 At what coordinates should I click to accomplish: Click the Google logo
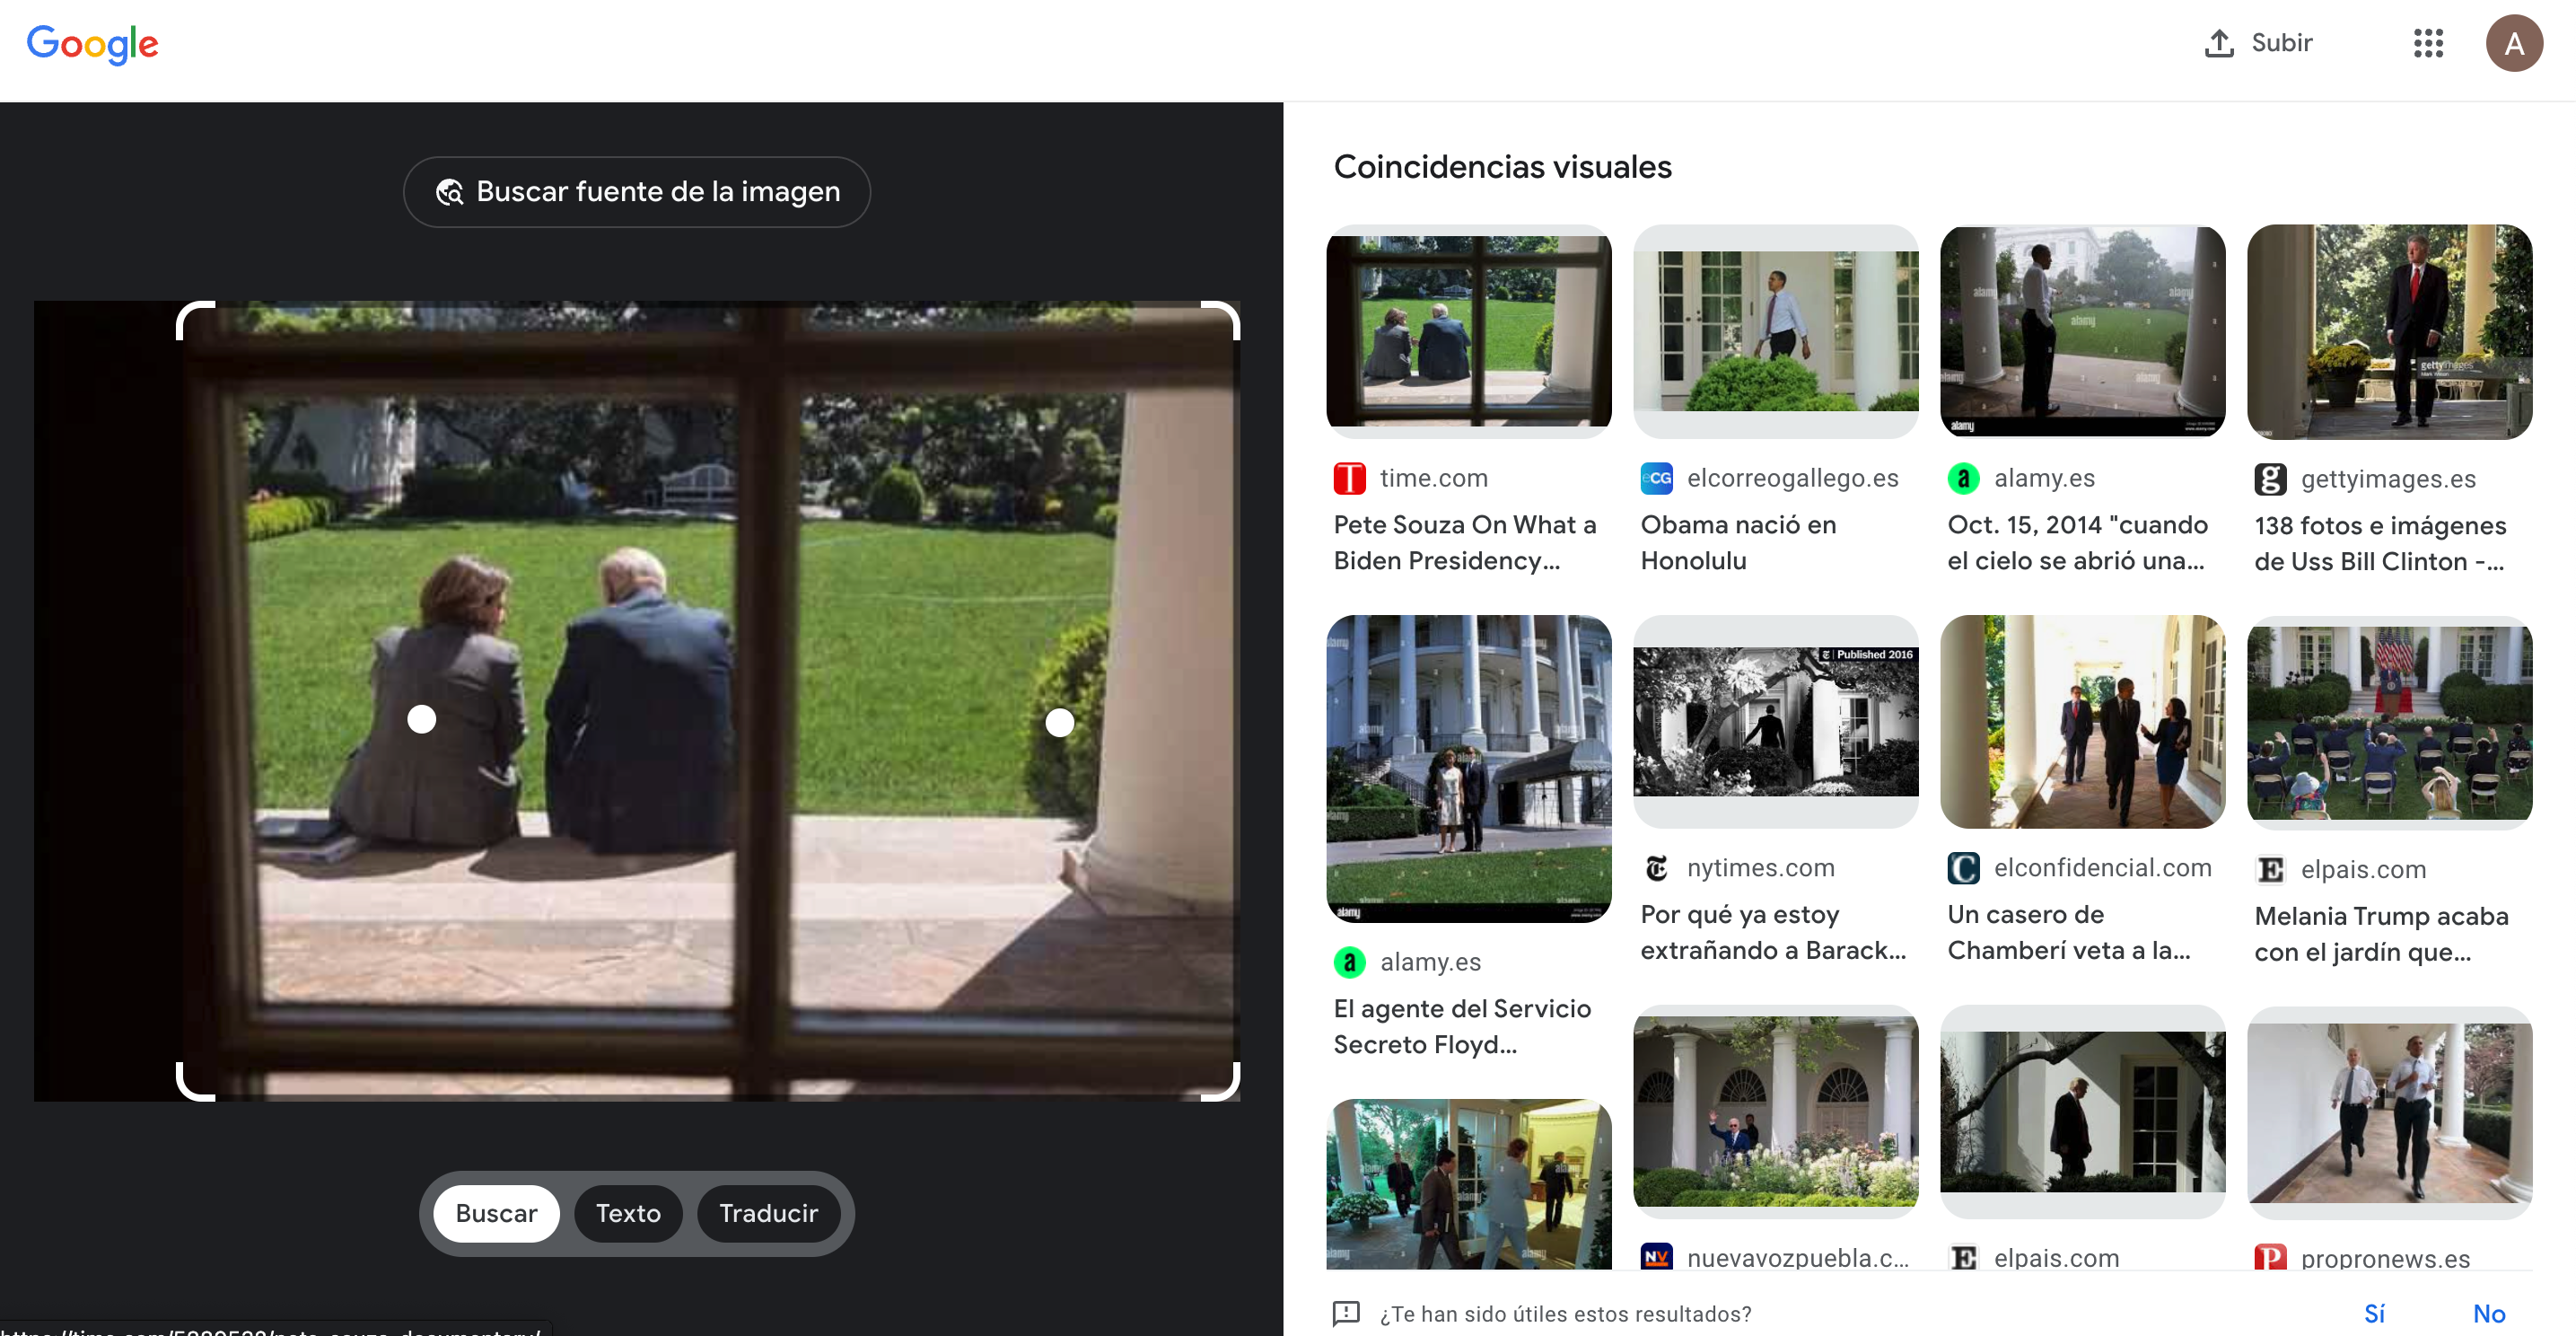click(x=92, y=44)
